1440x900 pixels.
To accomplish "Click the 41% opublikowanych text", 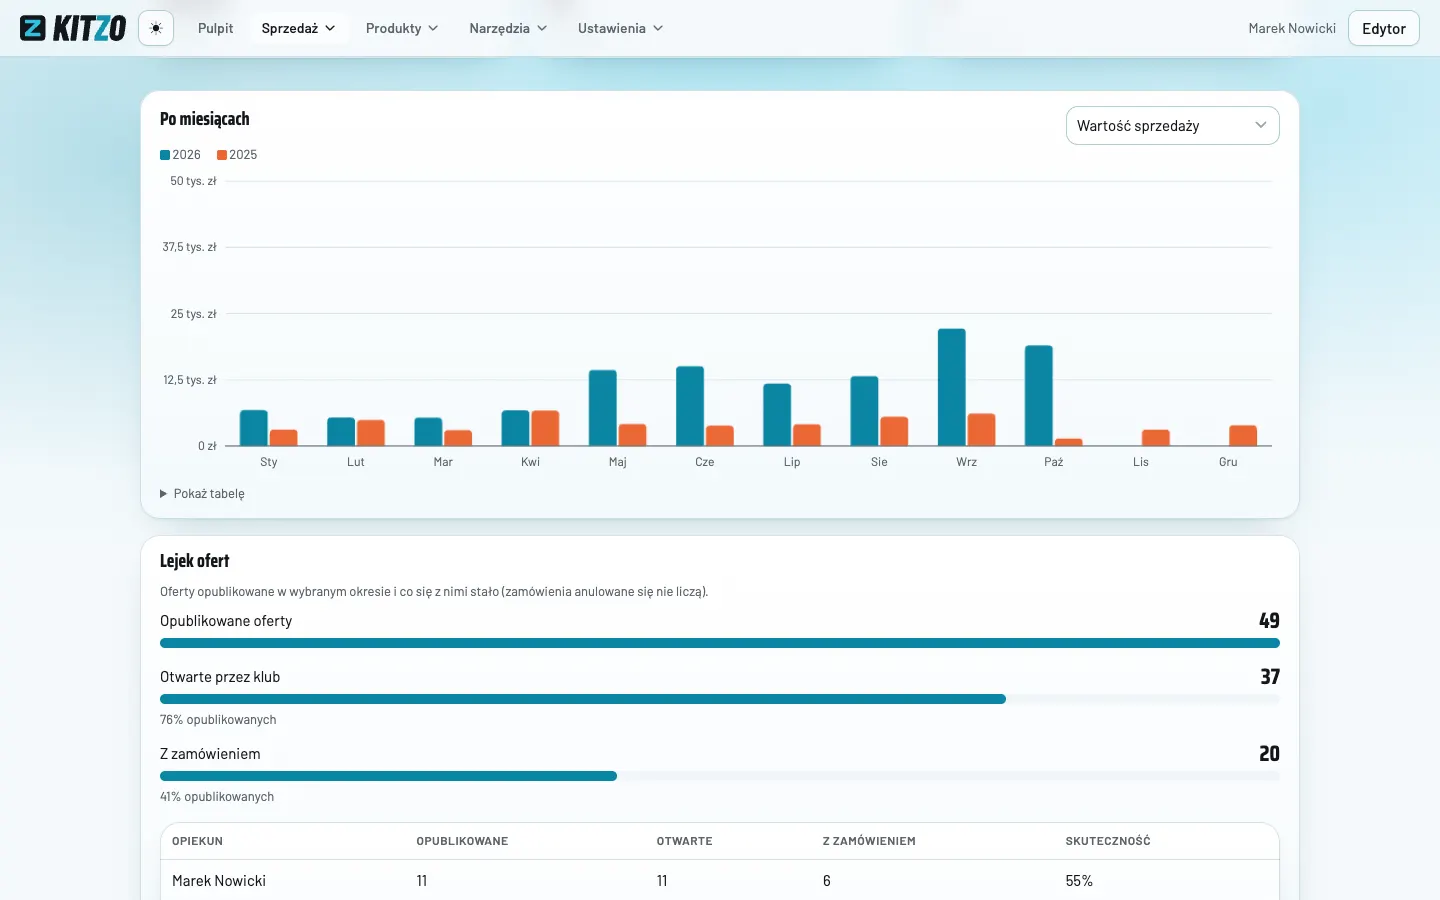I will click(x=217, y=797).
